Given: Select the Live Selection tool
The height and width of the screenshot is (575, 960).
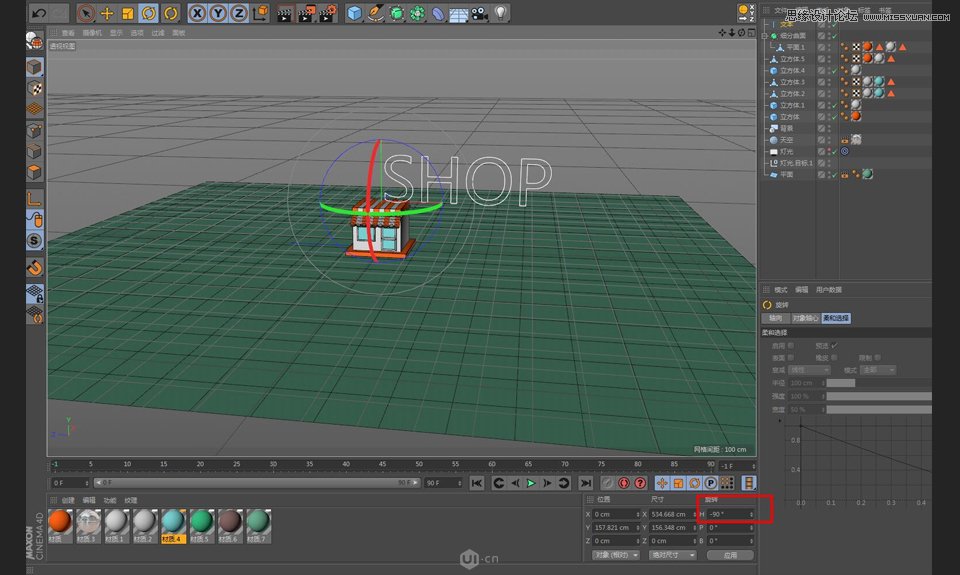Looking at the screenshot, I should point(86,13).
